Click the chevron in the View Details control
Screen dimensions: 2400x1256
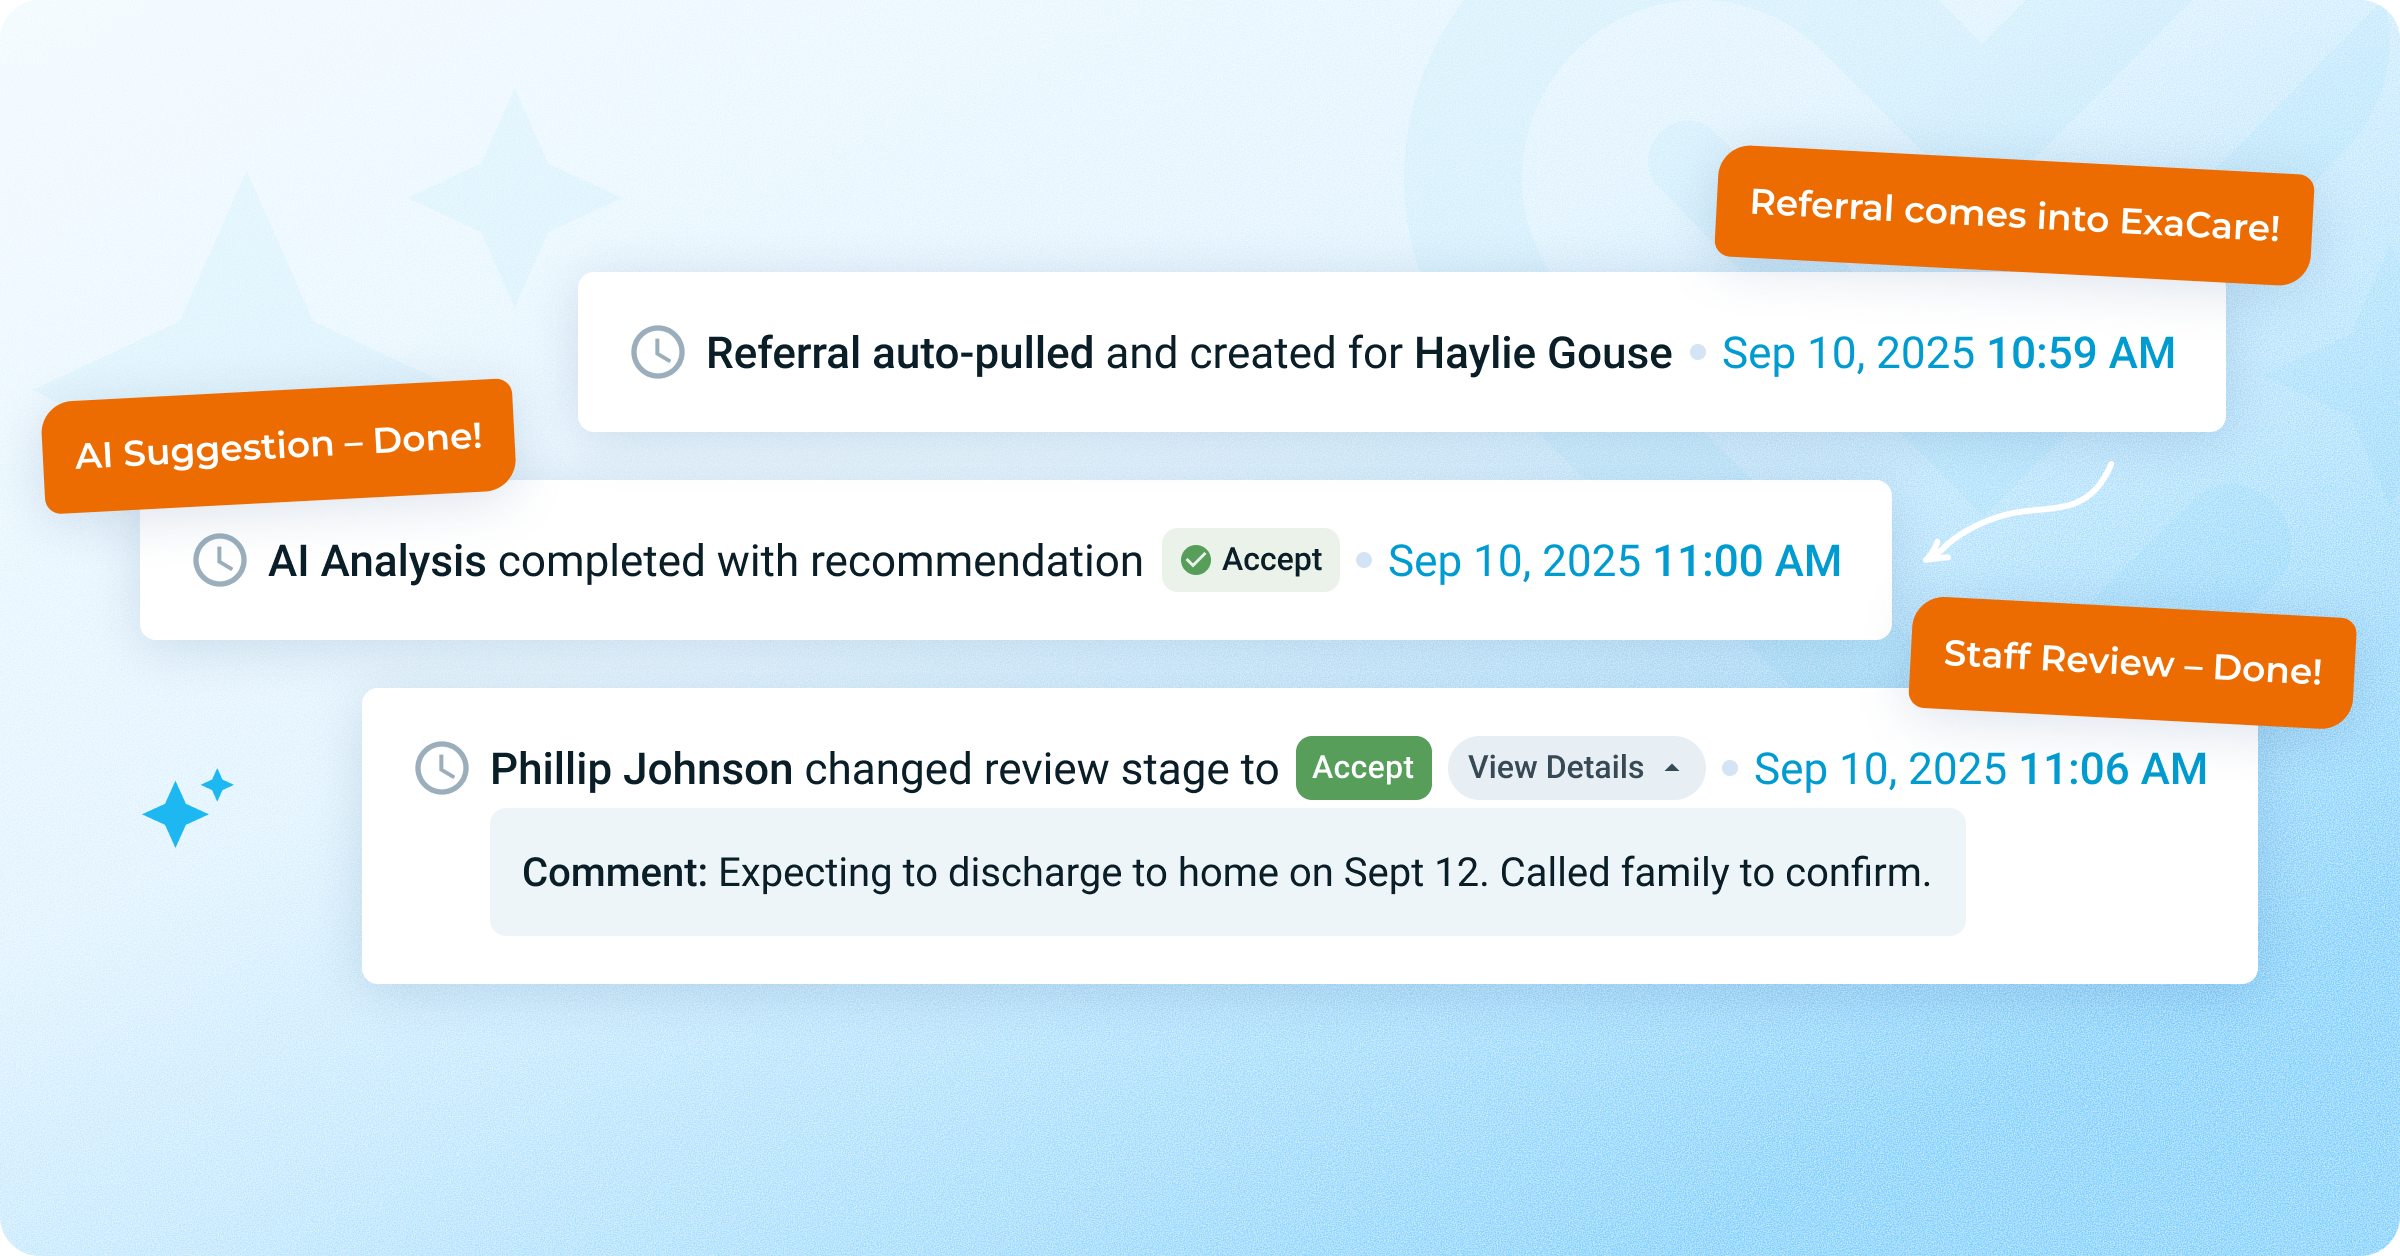pos(1670,768)
